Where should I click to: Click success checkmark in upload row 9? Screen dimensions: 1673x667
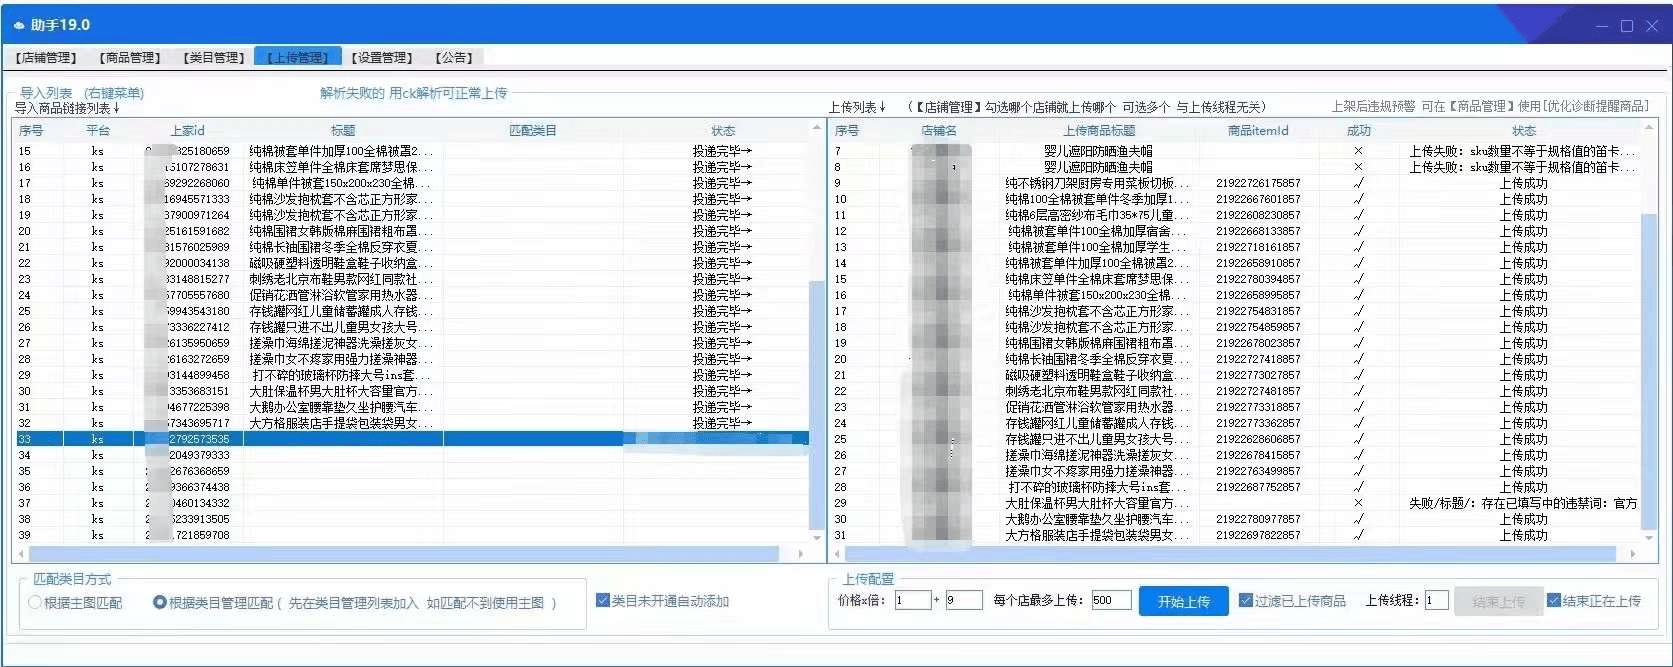pos(1358,183)
